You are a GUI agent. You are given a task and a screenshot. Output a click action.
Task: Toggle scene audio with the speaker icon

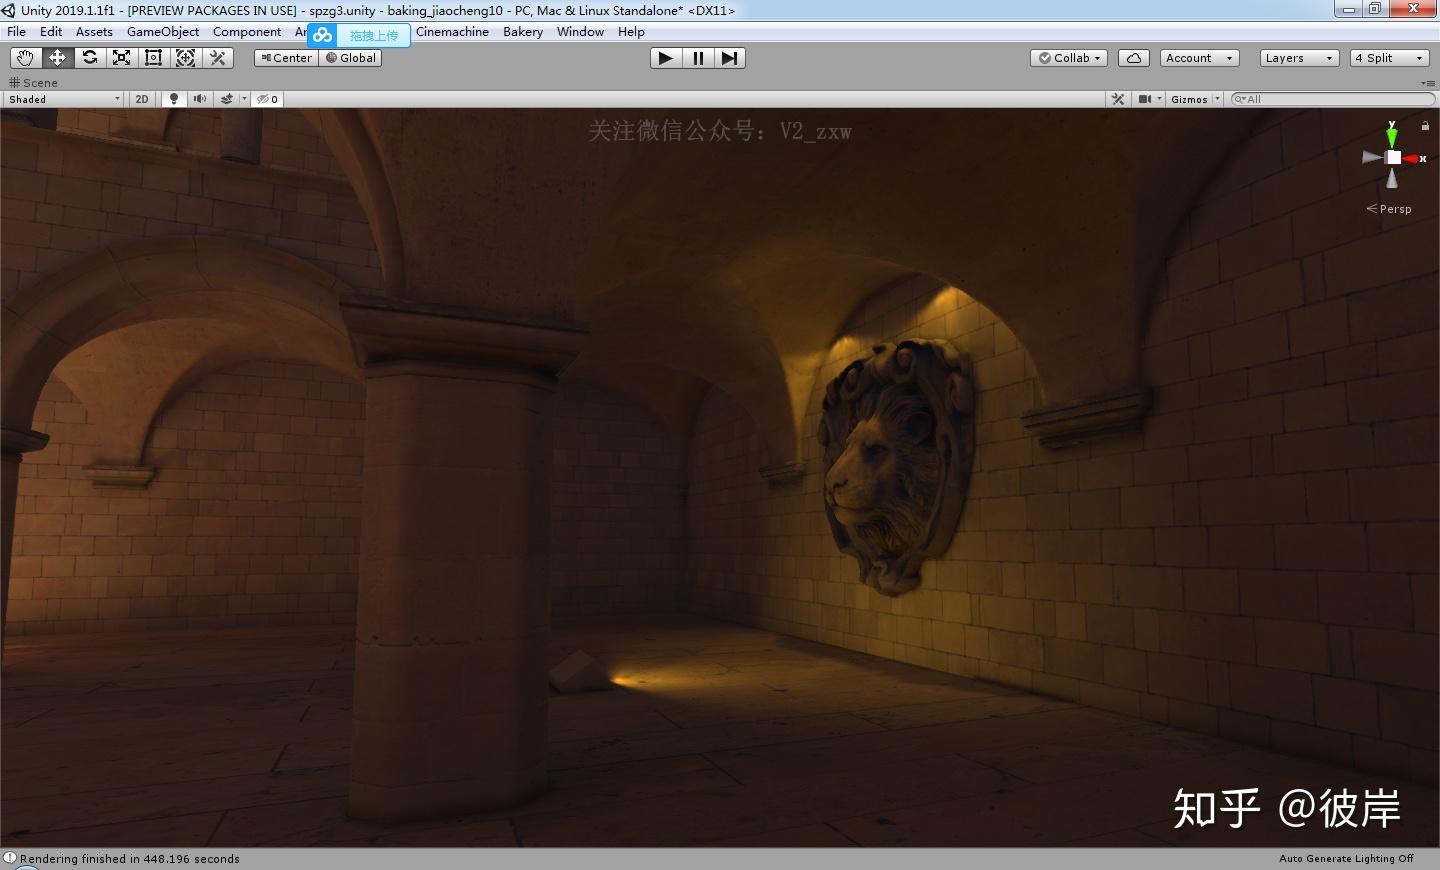pyautogui.click(x=200, y=99)
